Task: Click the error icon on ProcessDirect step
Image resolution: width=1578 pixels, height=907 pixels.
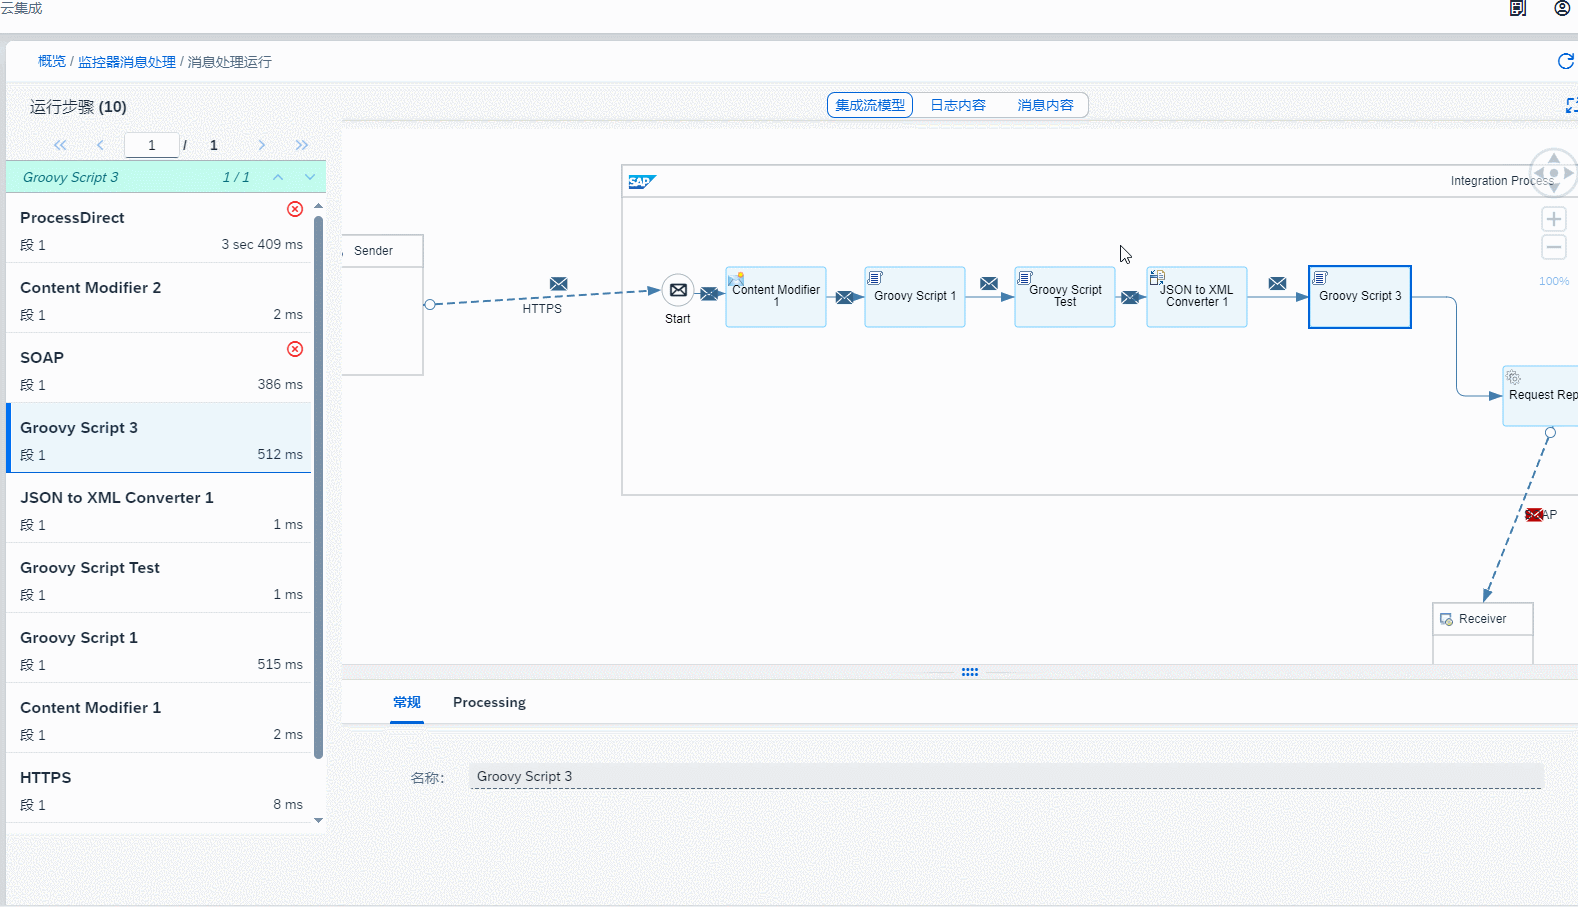Action: click(x=295, y=209)
